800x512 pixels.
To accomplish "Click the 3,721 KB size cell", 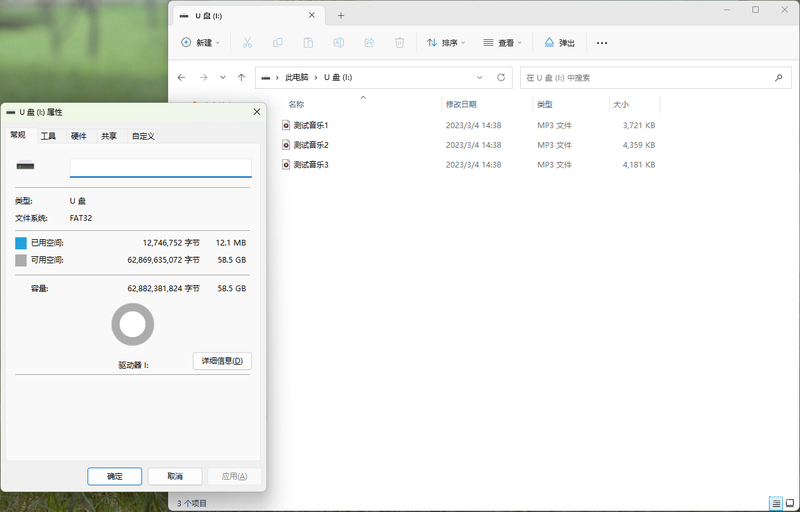I will pos(639,125).
